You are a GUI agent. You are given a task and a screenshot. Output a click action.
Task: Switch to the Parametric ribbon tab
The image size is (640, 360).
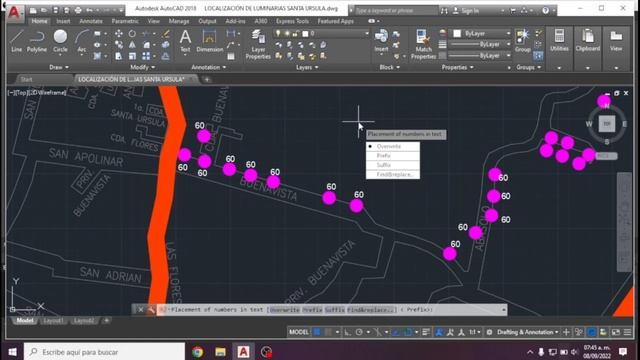[x=125, y=21]
